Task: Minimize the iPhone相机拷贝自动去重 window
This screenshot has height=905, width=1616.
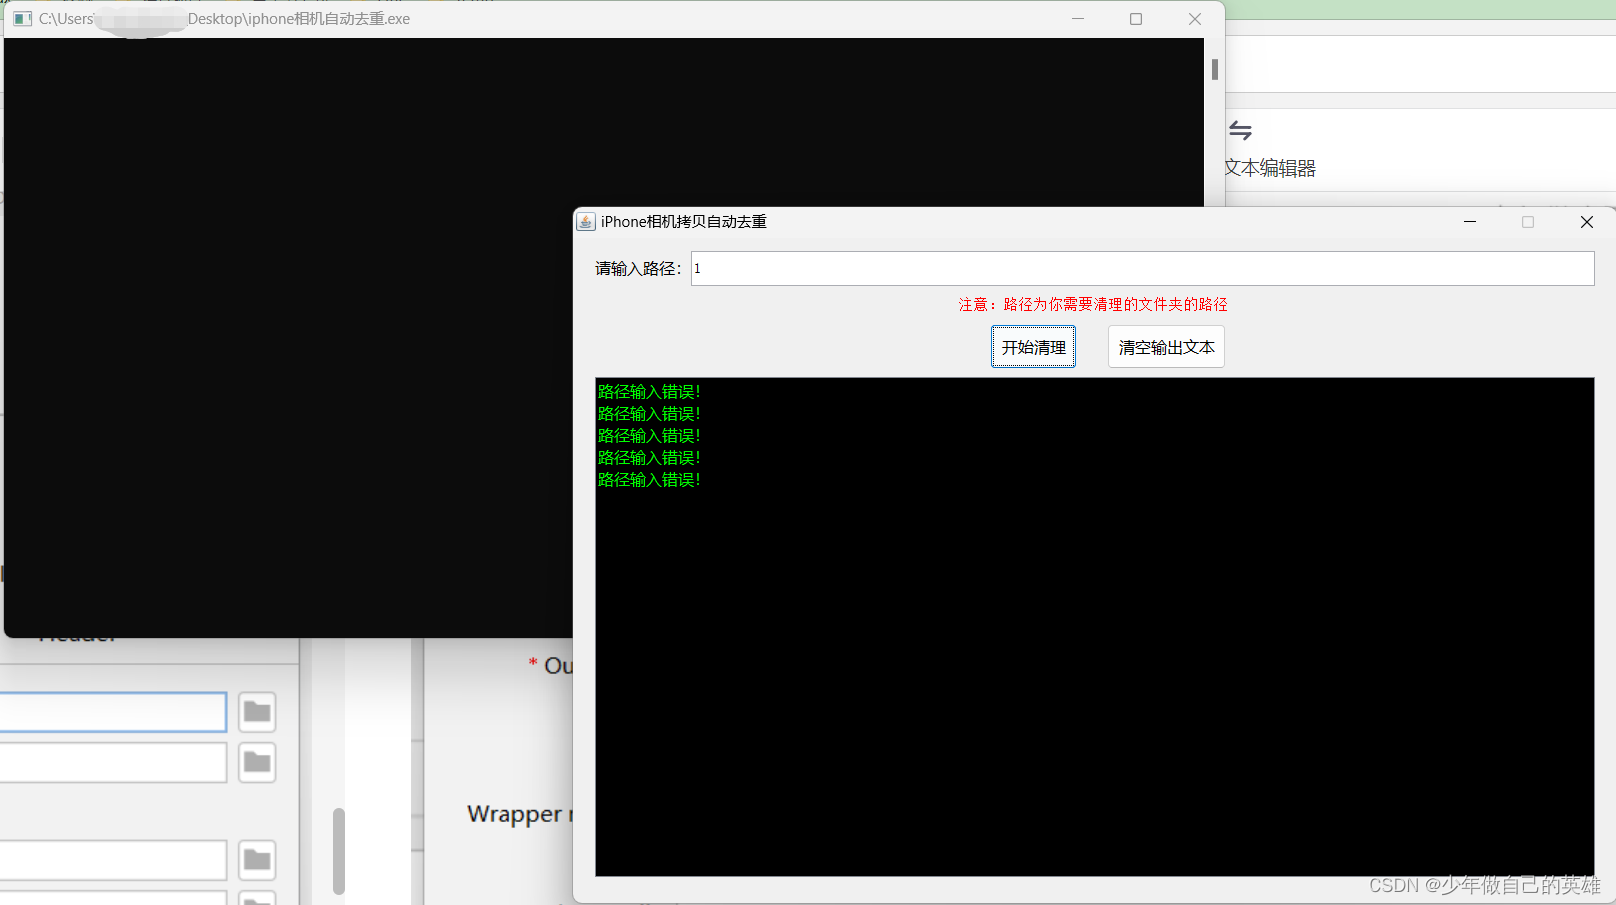Action: point(1469,222)
